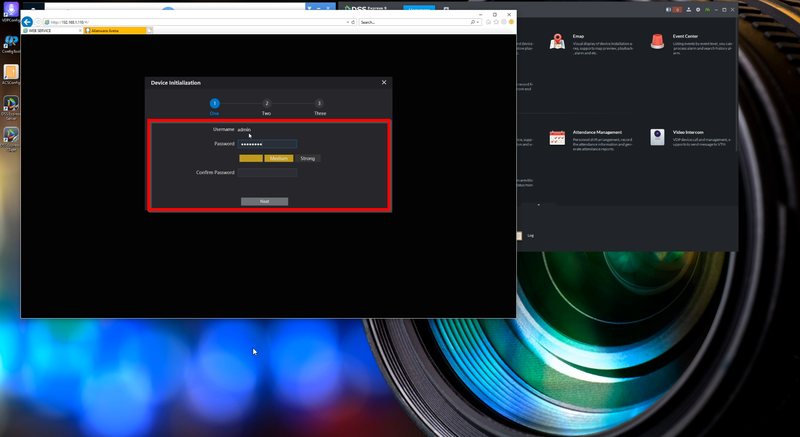Expand the small arrow in DSS window

point(538,205)
